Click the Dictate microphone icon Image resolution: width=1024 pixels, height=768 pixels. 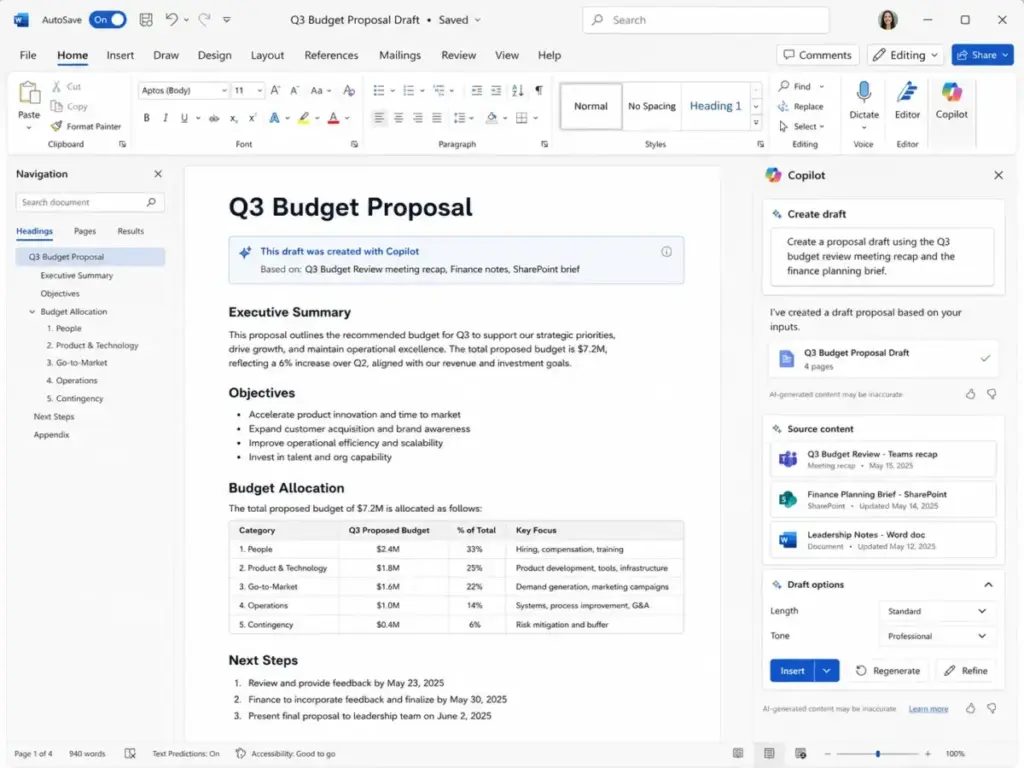[x=863, y=93]
